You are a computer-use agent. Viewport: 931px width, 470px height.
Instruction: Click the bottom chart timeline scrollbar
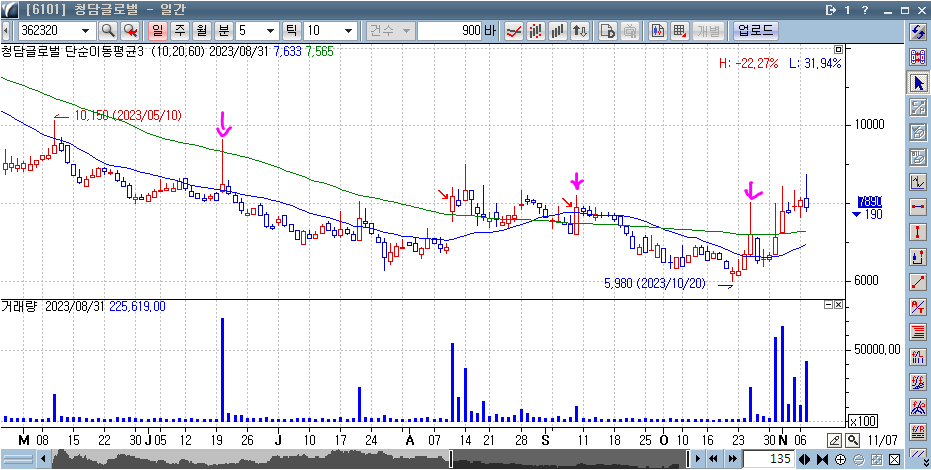click(370, 459)
